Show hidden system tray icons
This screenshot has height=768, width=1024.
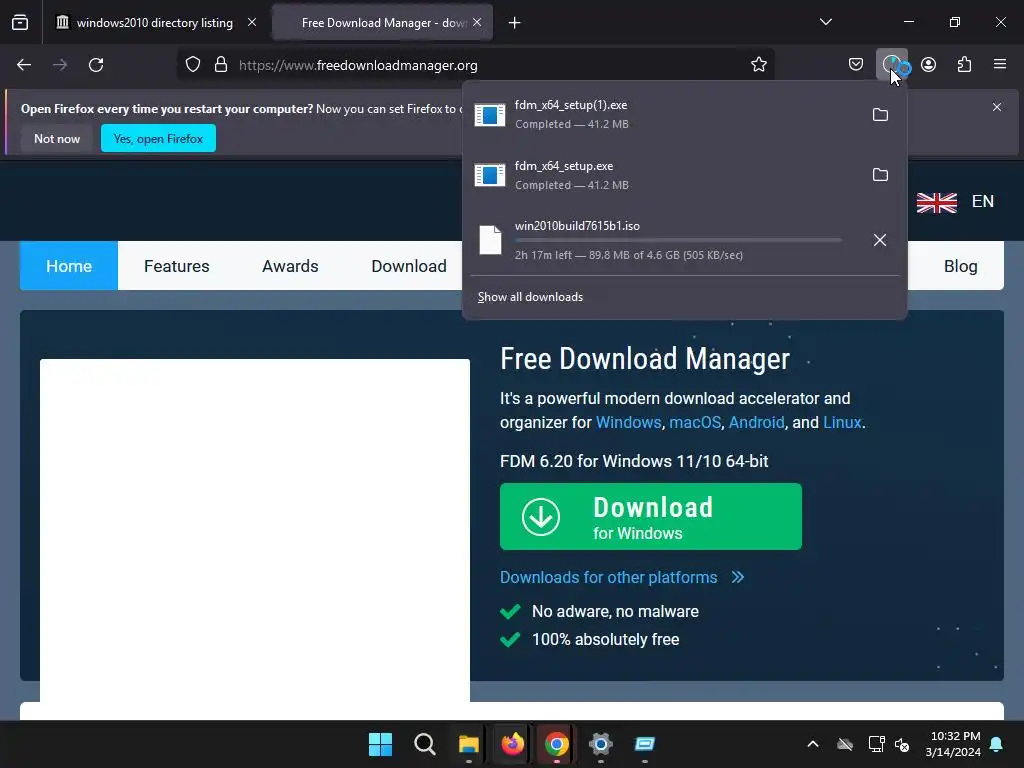click(812, 744)
